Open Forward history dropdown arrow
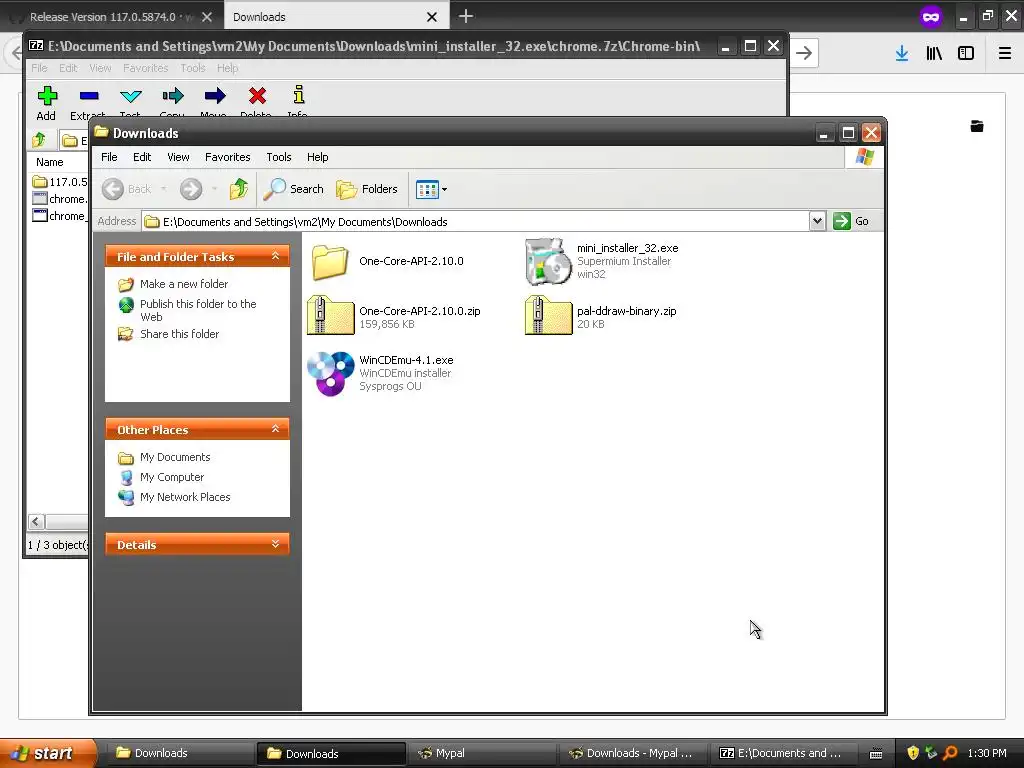Screen dimensions: 1024x768 214,189
